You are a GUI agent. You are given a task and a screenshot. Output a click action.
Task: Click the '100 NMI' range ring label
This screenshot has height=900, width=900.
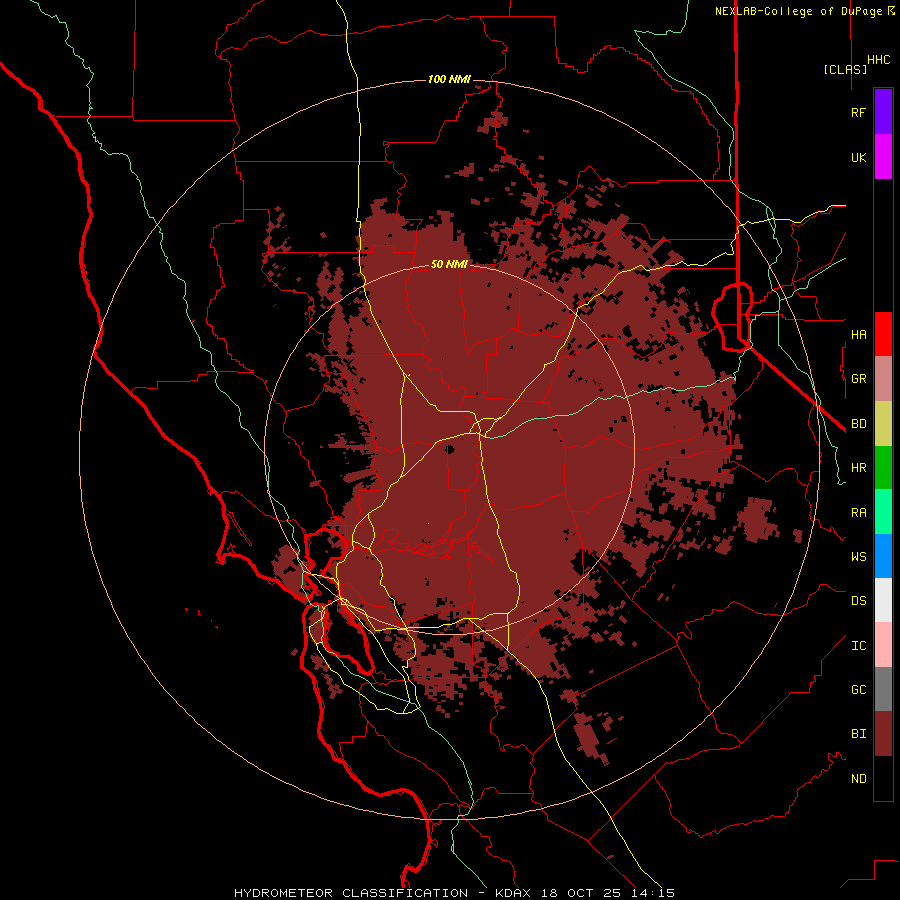(449, 79)
